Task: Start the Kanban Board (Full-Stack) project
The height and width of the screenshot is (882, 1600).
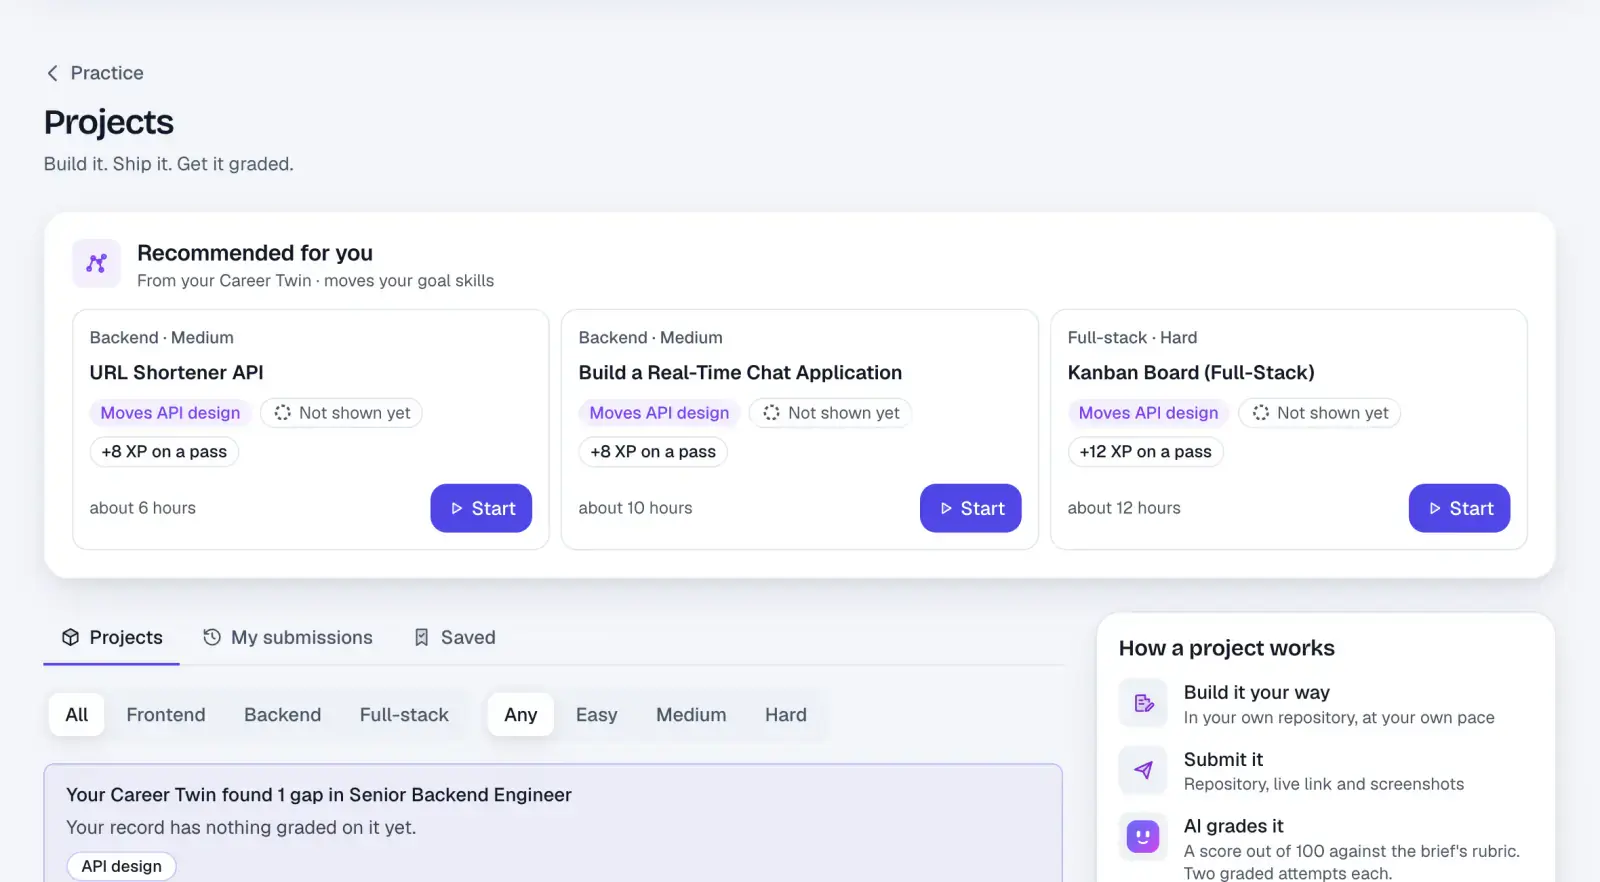Action: (x=1459, y=508)
